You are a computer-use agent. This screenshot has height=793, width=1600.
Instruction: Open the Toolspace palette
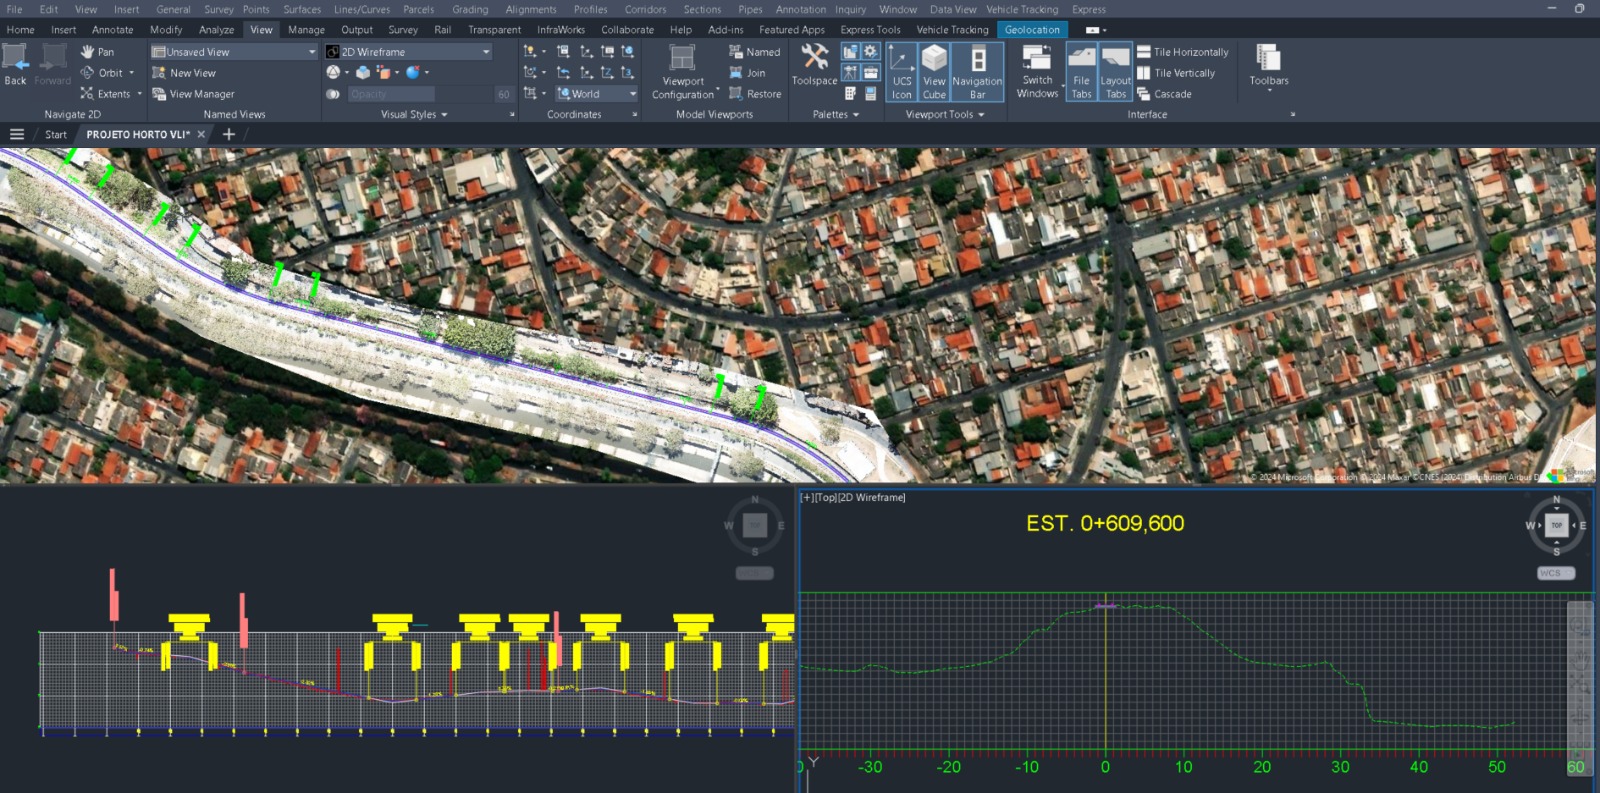(x=814, y=64)
